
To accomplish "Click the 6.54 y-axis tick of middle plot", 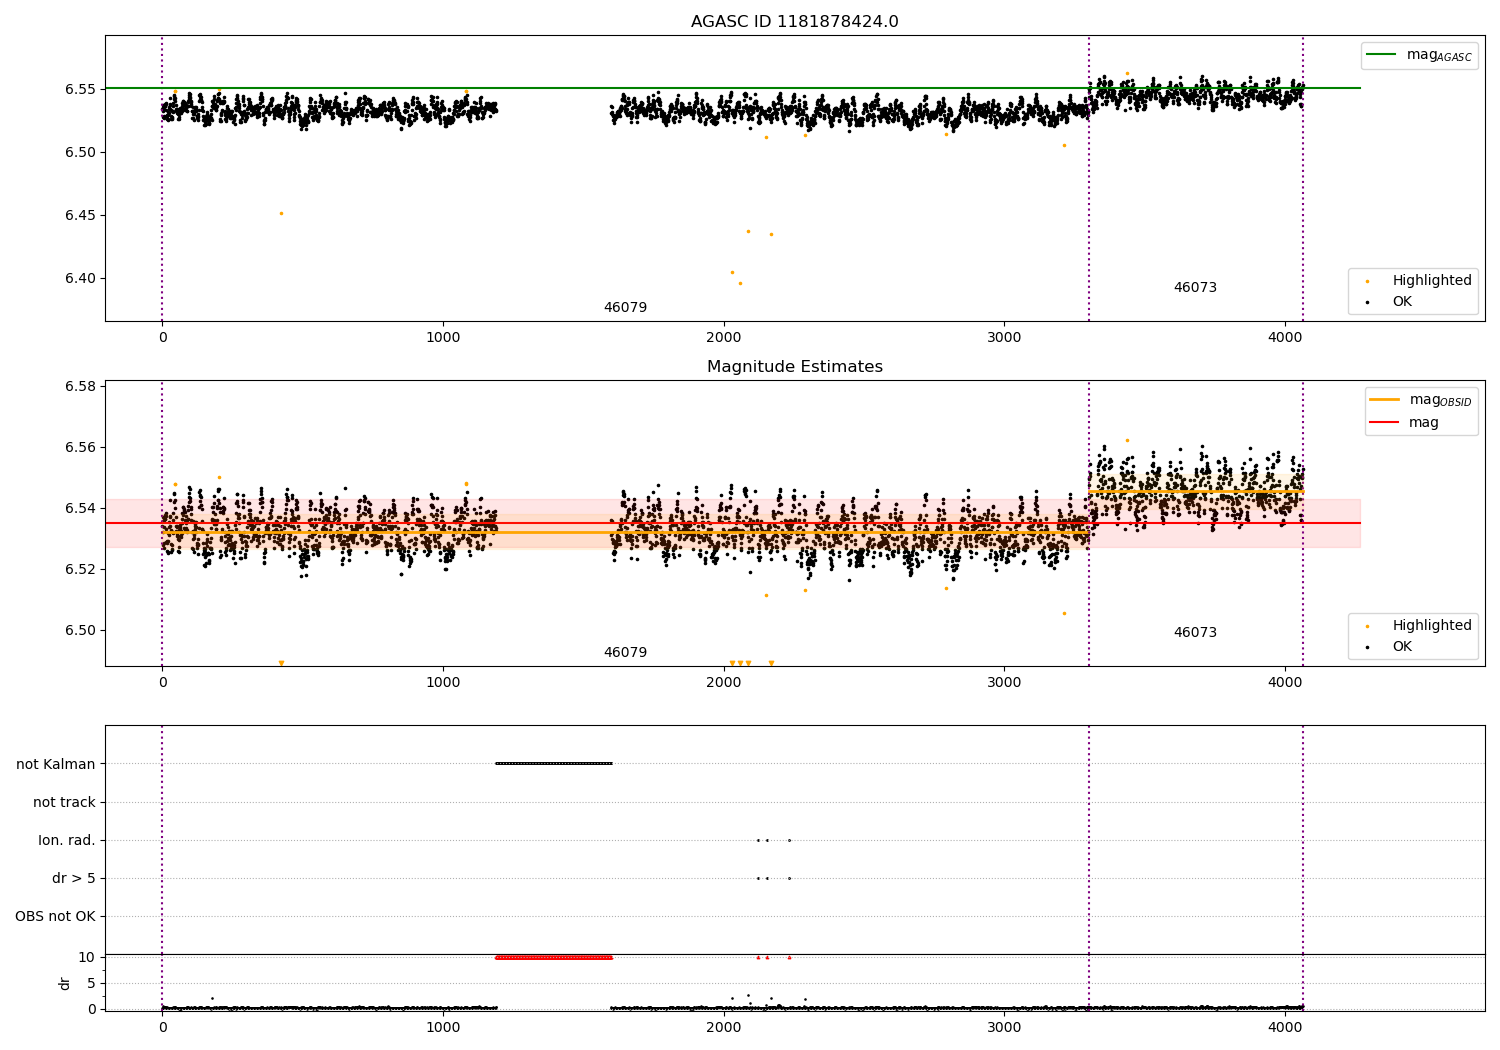I will (80, 508).
